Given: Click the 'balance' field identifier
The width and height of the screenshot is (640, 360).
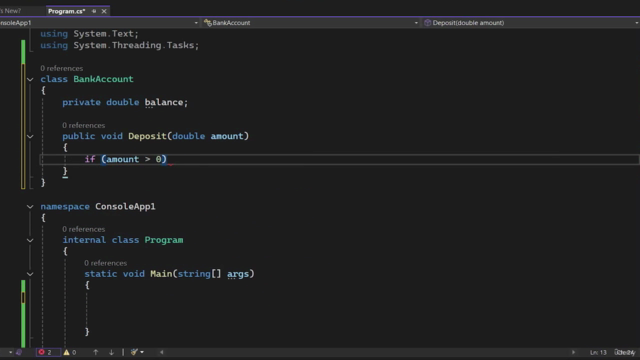Looking at the screenshot, I should 164,102.
